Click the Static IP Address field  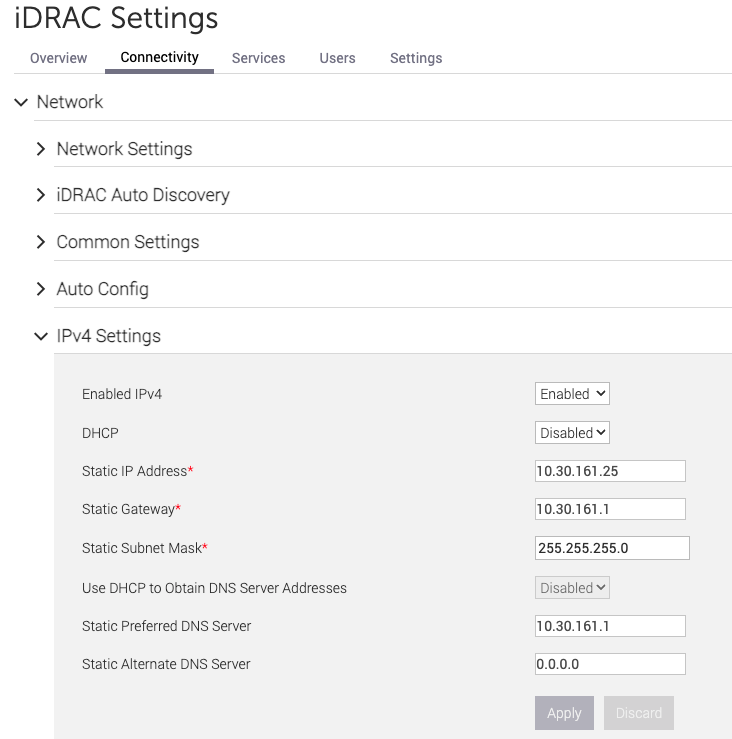[x=610, y=471]
